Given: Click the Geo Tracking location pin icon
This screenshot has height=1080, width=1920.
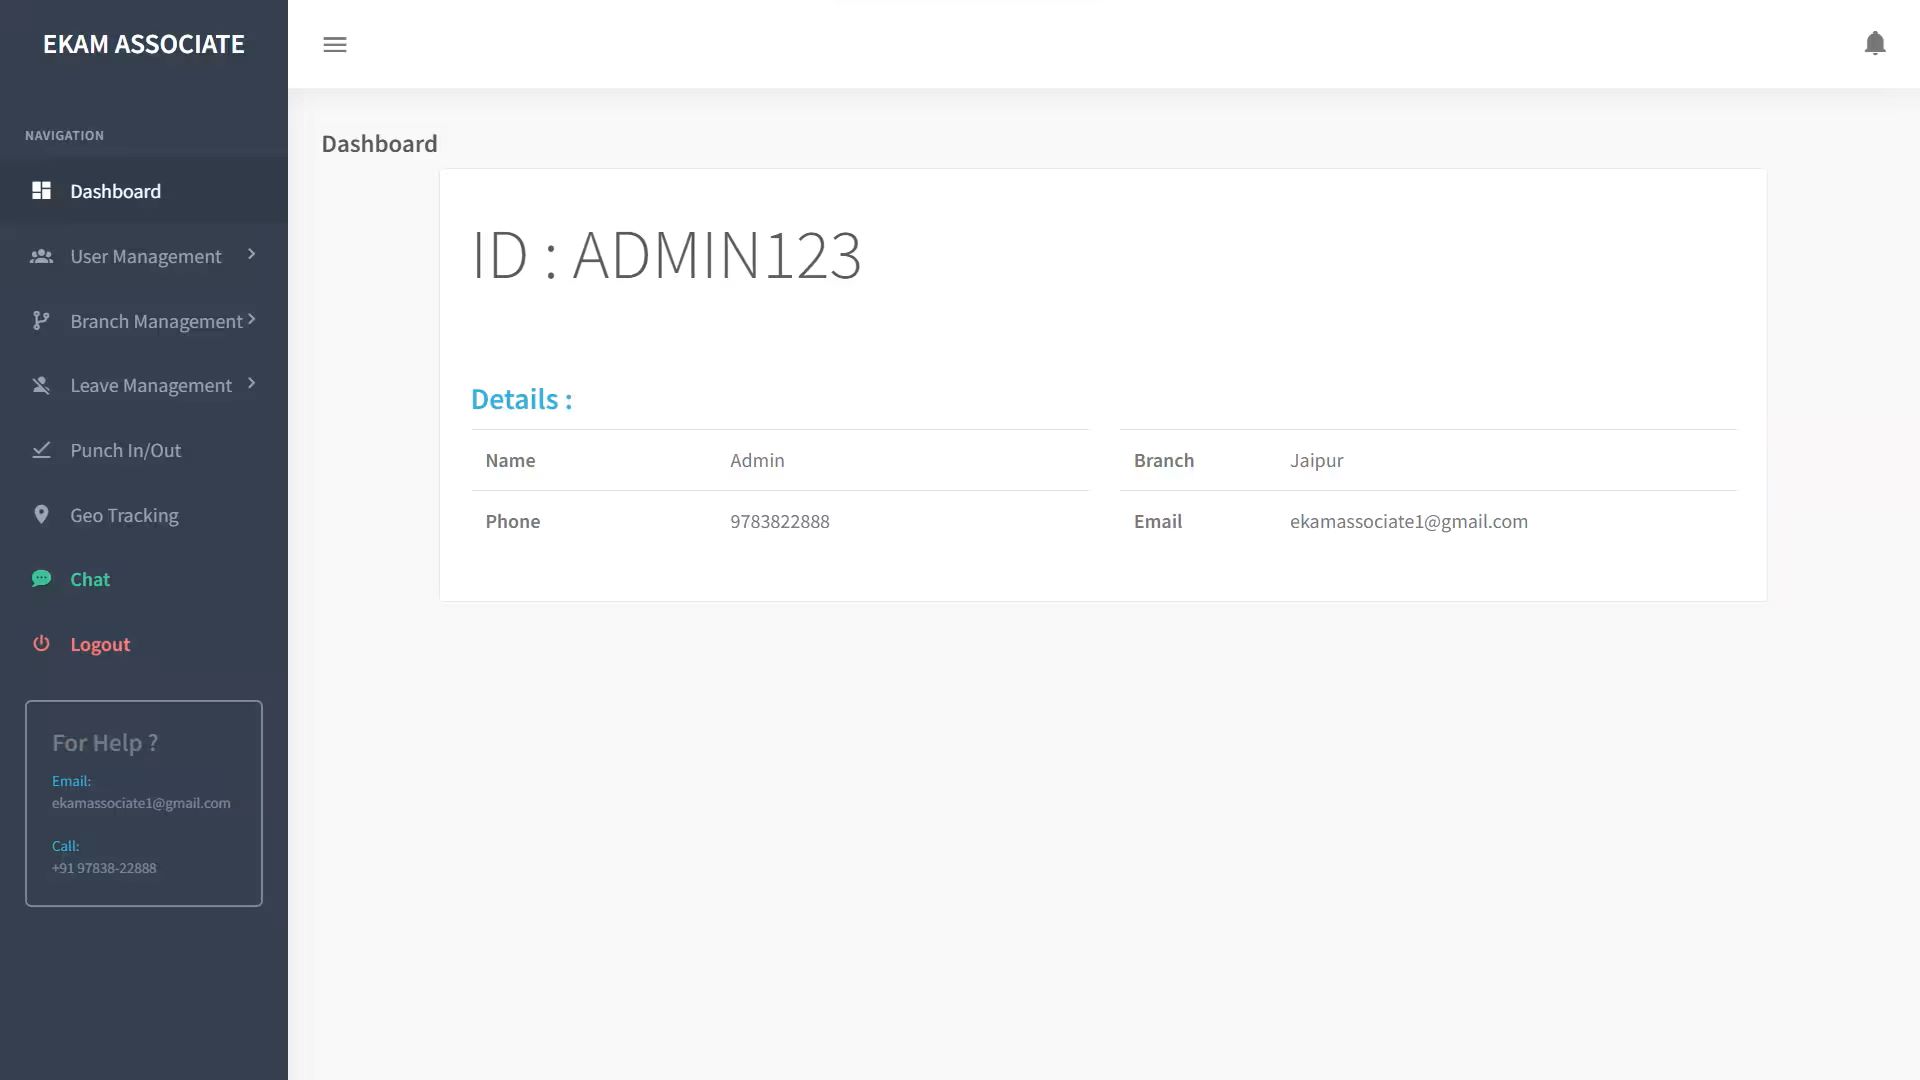Looking at the screenshot, I should pyautogui.click(x=41, y=514).
